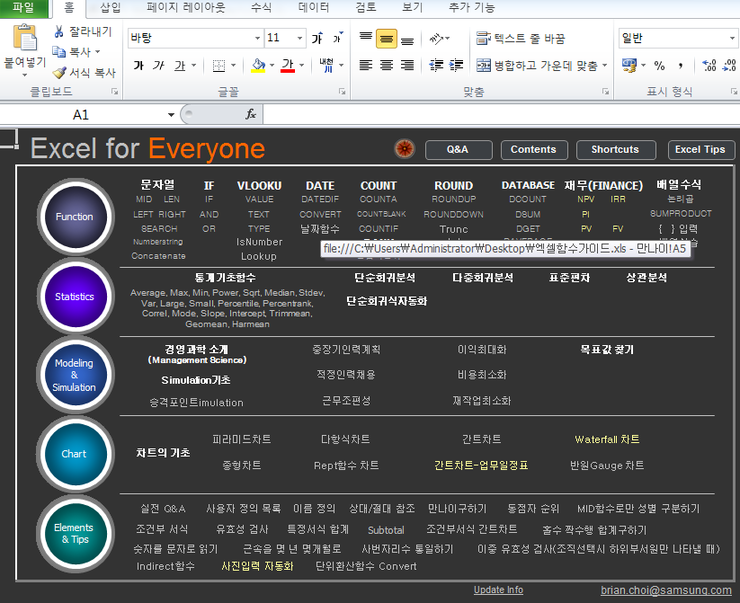740x603 pixels.
Task: Expand the borders dropdown arrow
Action: click(x=233, y=65)
